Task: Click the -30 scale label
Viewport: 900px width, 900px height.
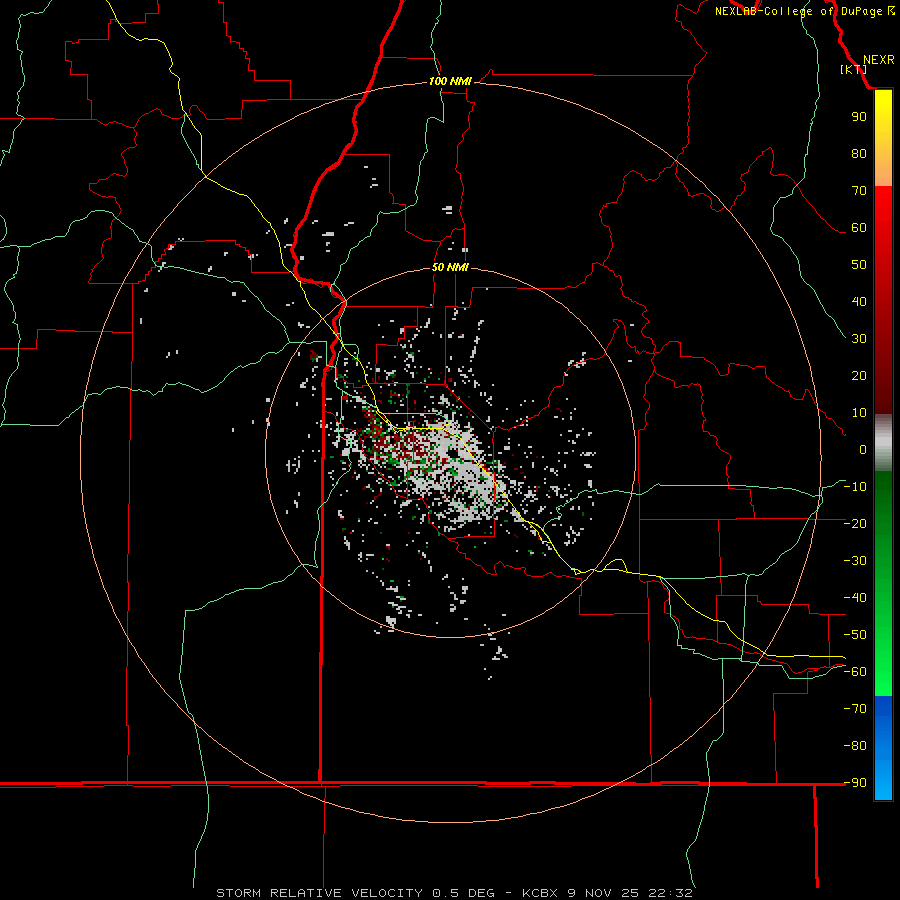Action: 855,561
